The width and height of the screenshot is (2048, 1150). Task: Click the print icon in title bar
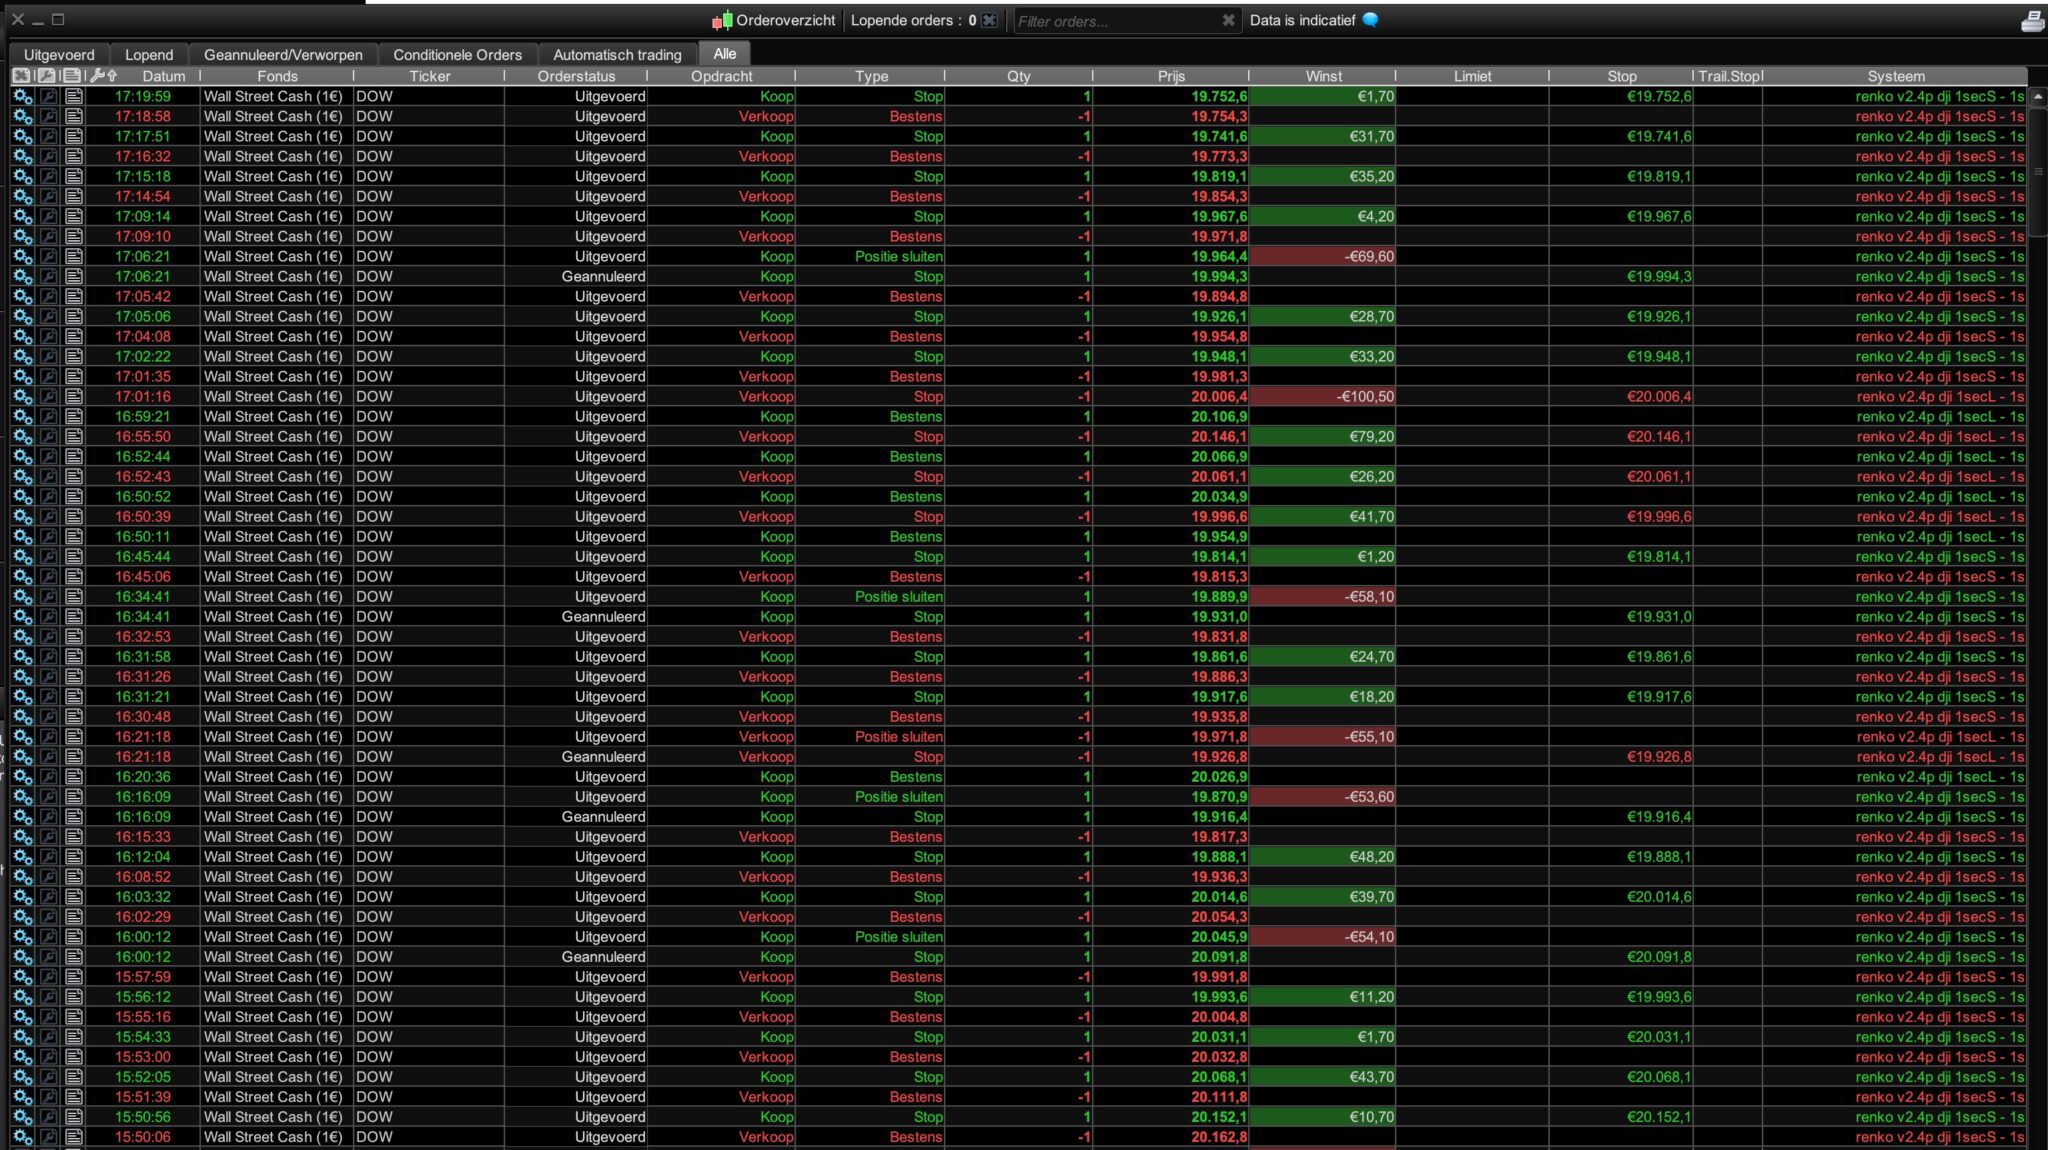2032,21
